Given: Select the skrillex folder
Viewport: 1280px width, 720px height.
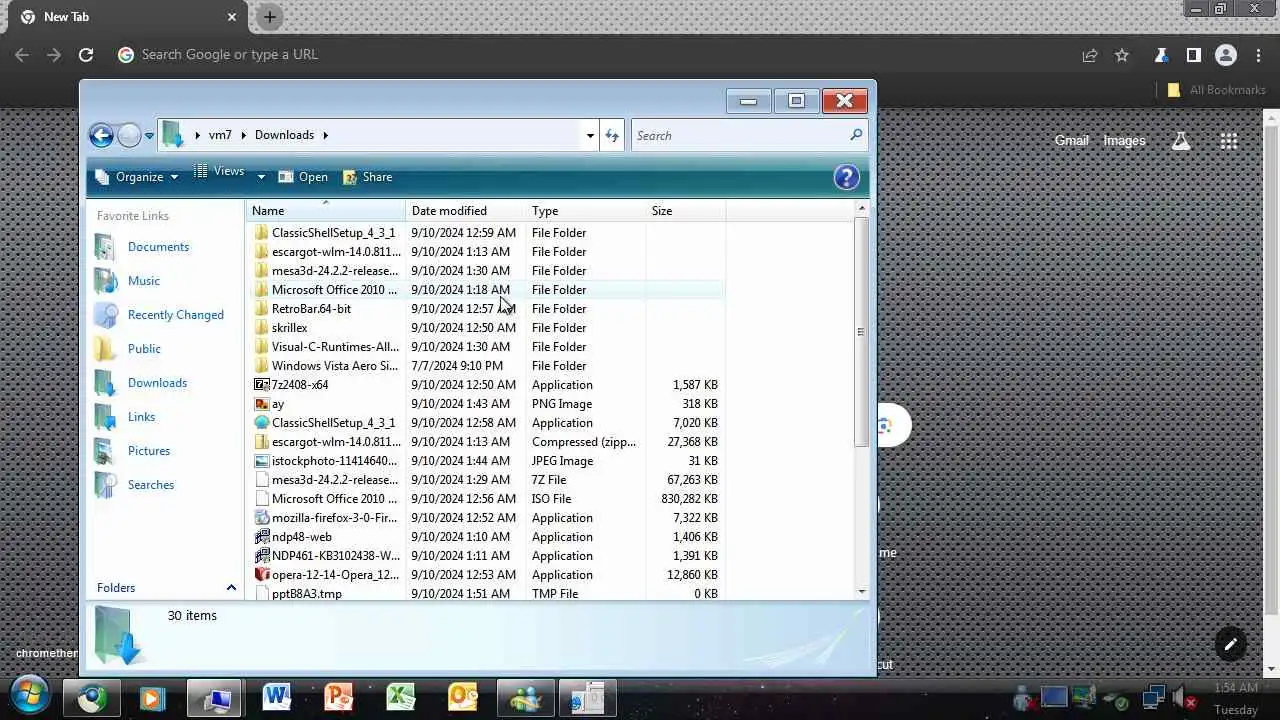Looking at the screenshot, I should (289, 328).
